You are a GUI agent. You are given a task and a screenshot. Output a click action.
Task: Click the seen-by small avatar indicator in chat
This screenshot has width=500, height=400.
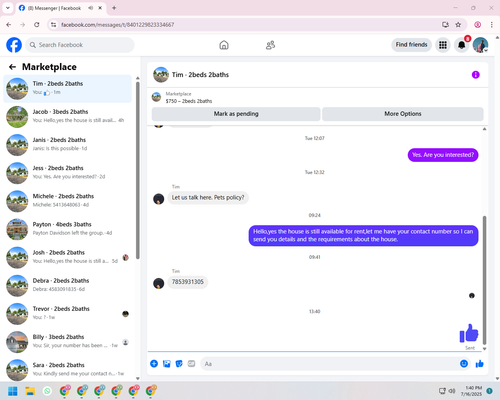pyautogui.click(x=472, y=295)
